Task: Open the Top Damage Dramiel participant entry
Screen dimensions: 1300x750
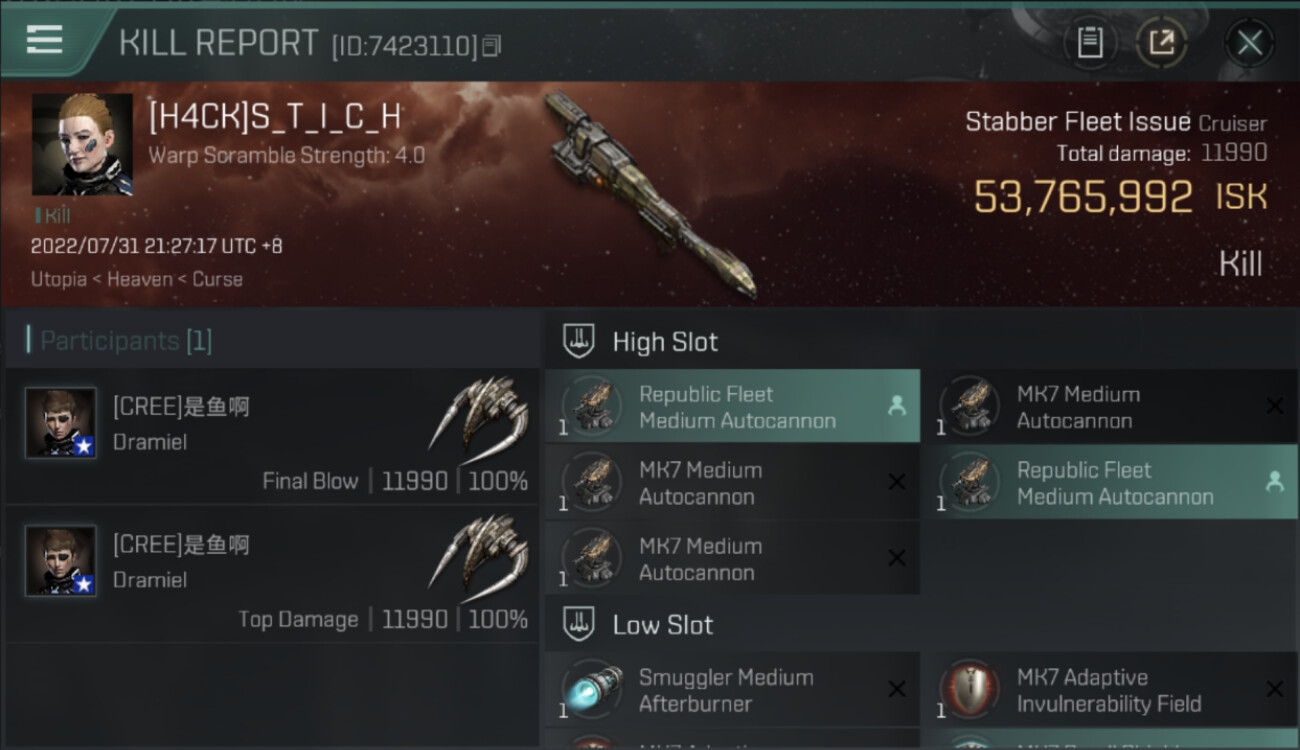Action: tap(272, 574)
